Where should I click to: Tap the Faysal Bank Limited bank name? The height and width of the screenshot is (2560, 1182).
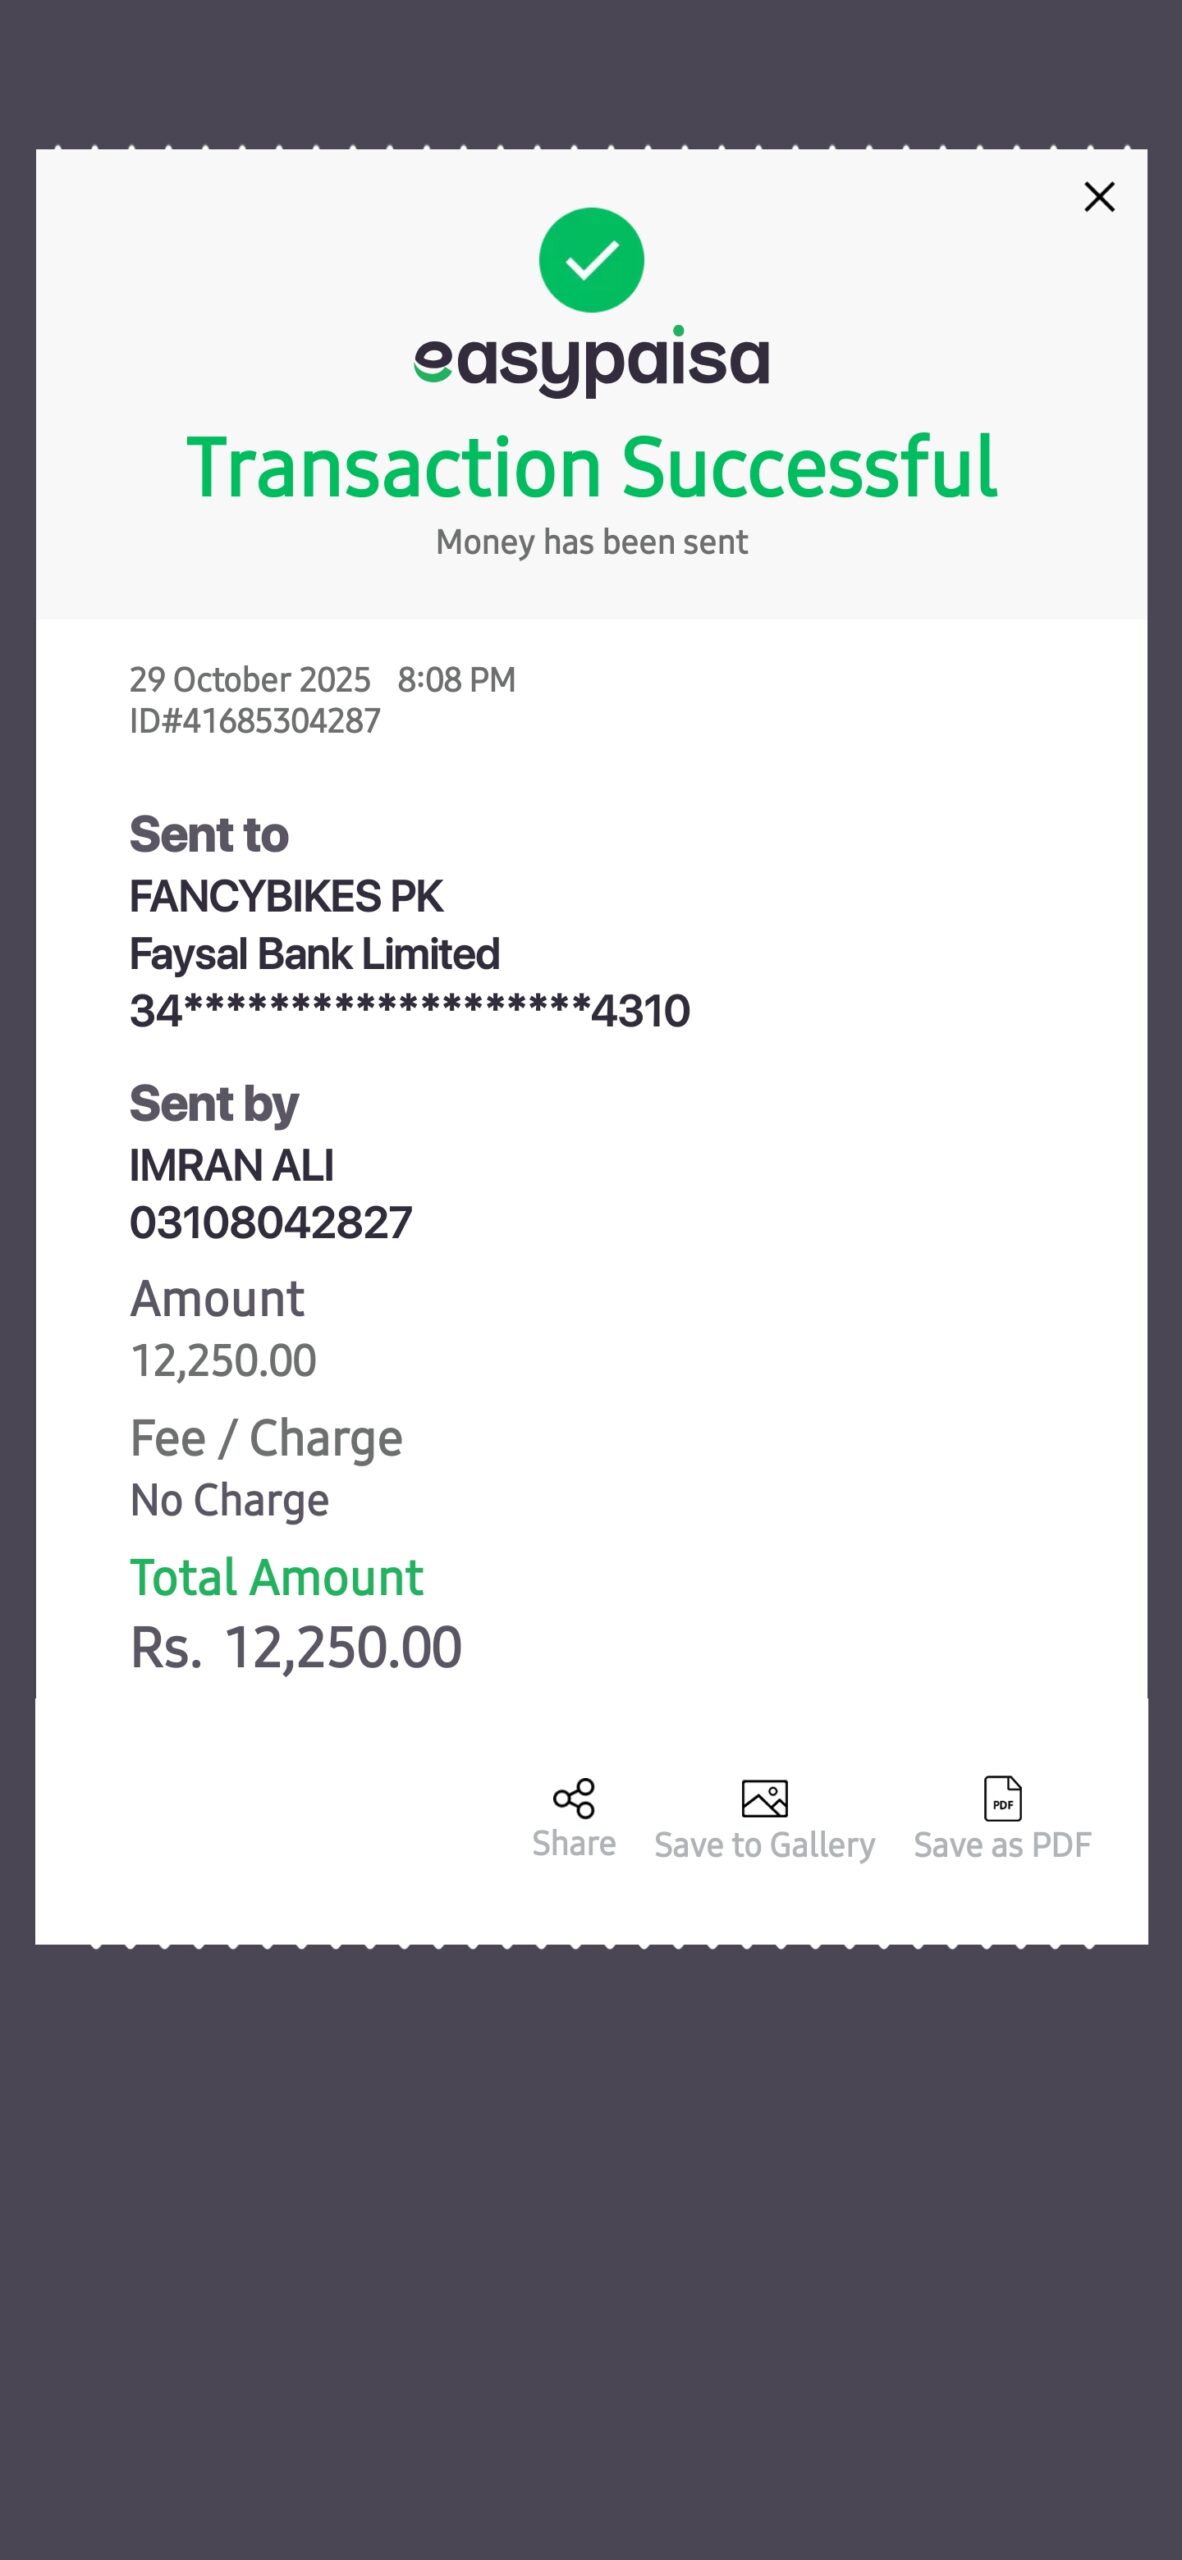click(315, 954)
